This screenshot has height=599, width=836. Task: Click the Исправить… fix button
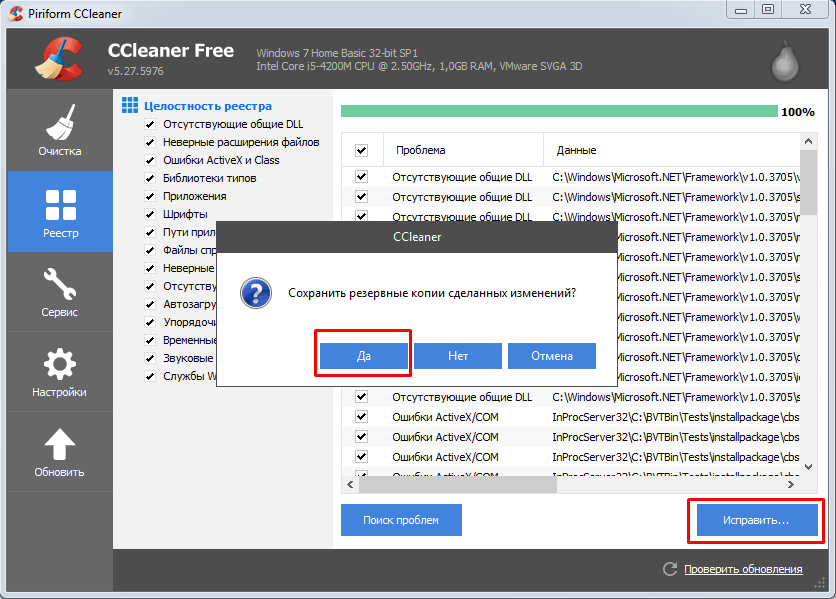[x=756, y=520]
